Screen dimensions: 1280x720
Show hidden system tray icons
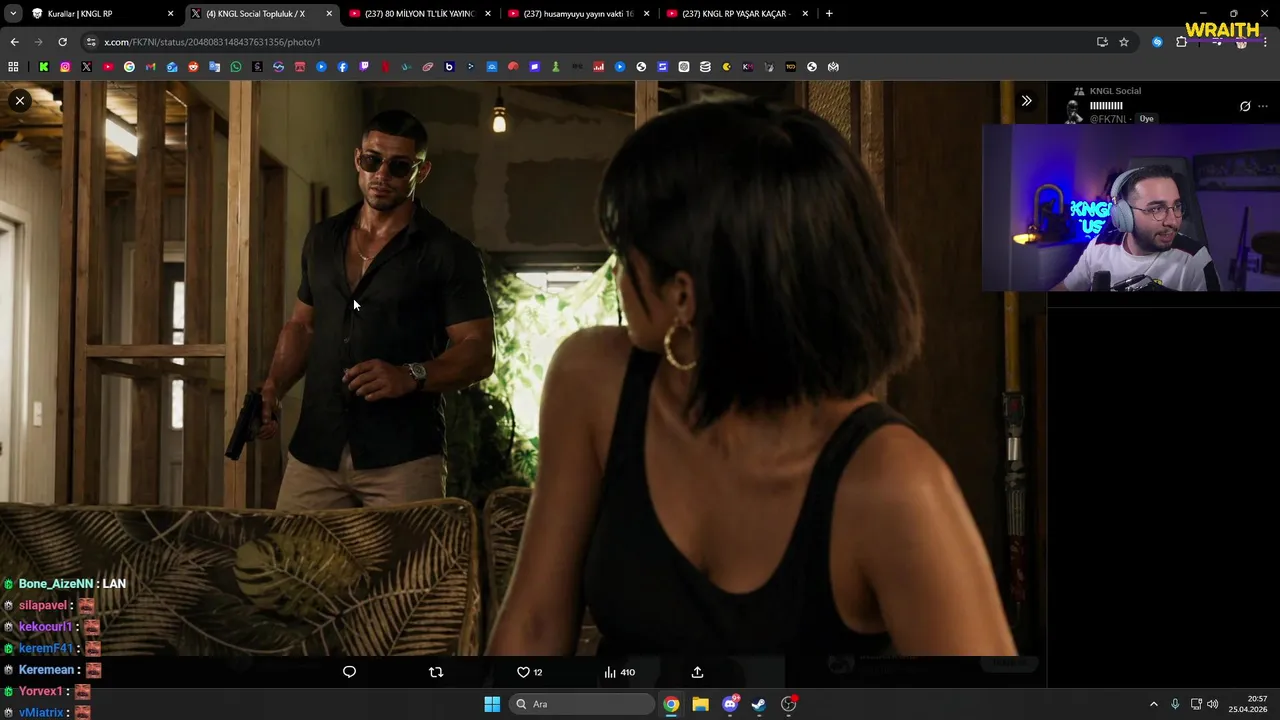pyautogui.click(x=1153, y=704)
